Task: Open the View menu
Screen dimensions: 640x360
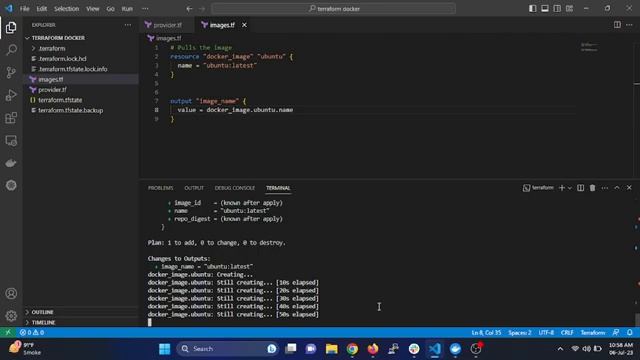Action: 93,9
